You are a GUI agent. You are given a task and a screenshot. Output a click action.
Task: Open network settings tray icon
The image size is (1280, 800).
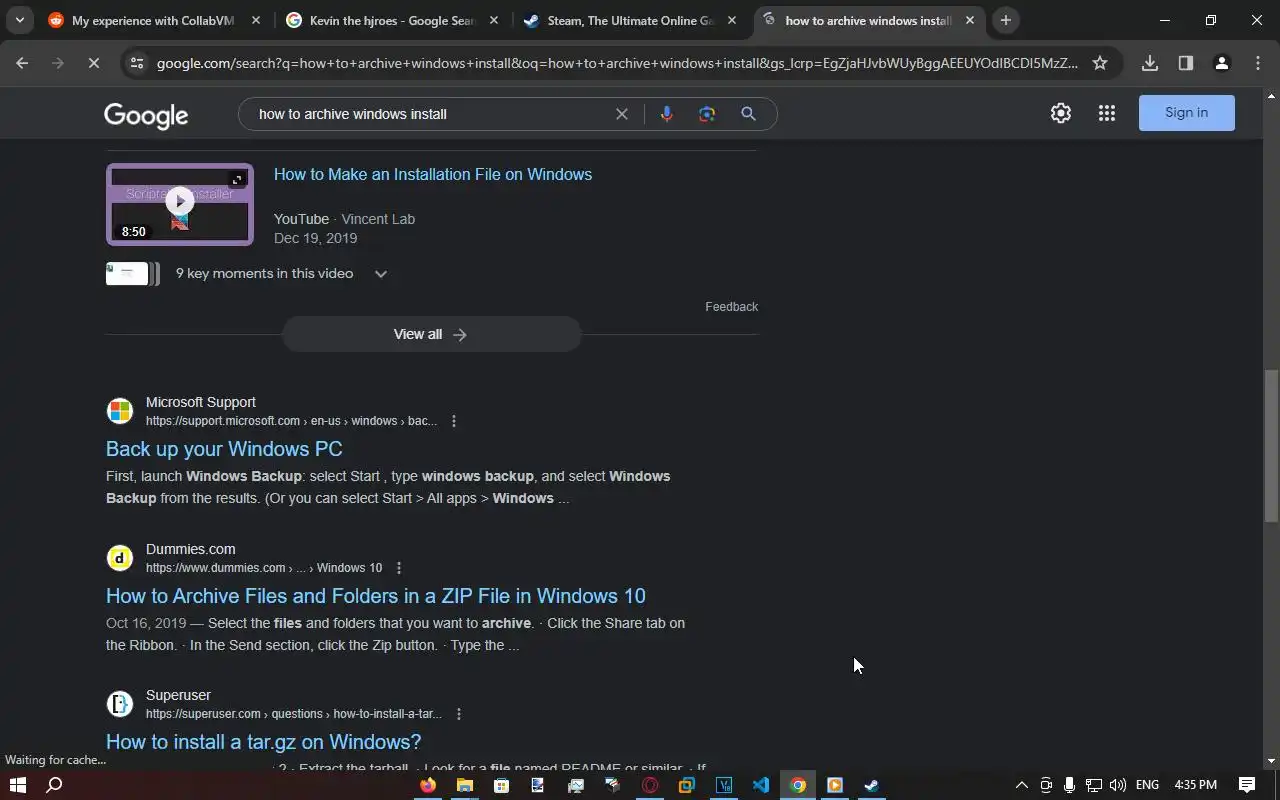pos(1094,785)
